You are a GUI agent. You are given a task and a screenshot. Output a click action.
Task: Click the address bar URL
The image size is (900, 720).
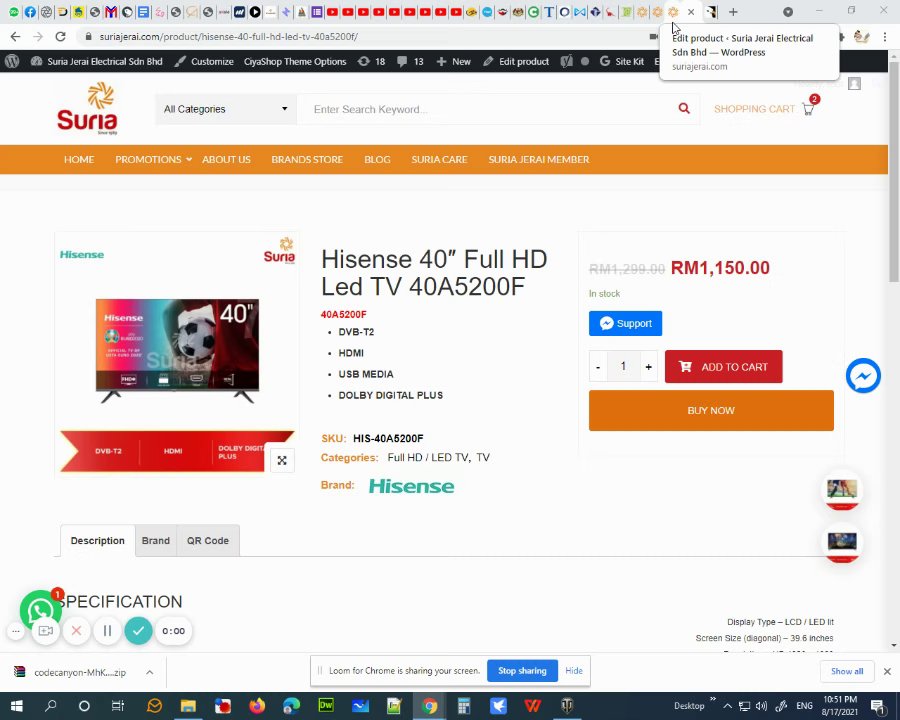pyautogui.click(x=228, y=37)
